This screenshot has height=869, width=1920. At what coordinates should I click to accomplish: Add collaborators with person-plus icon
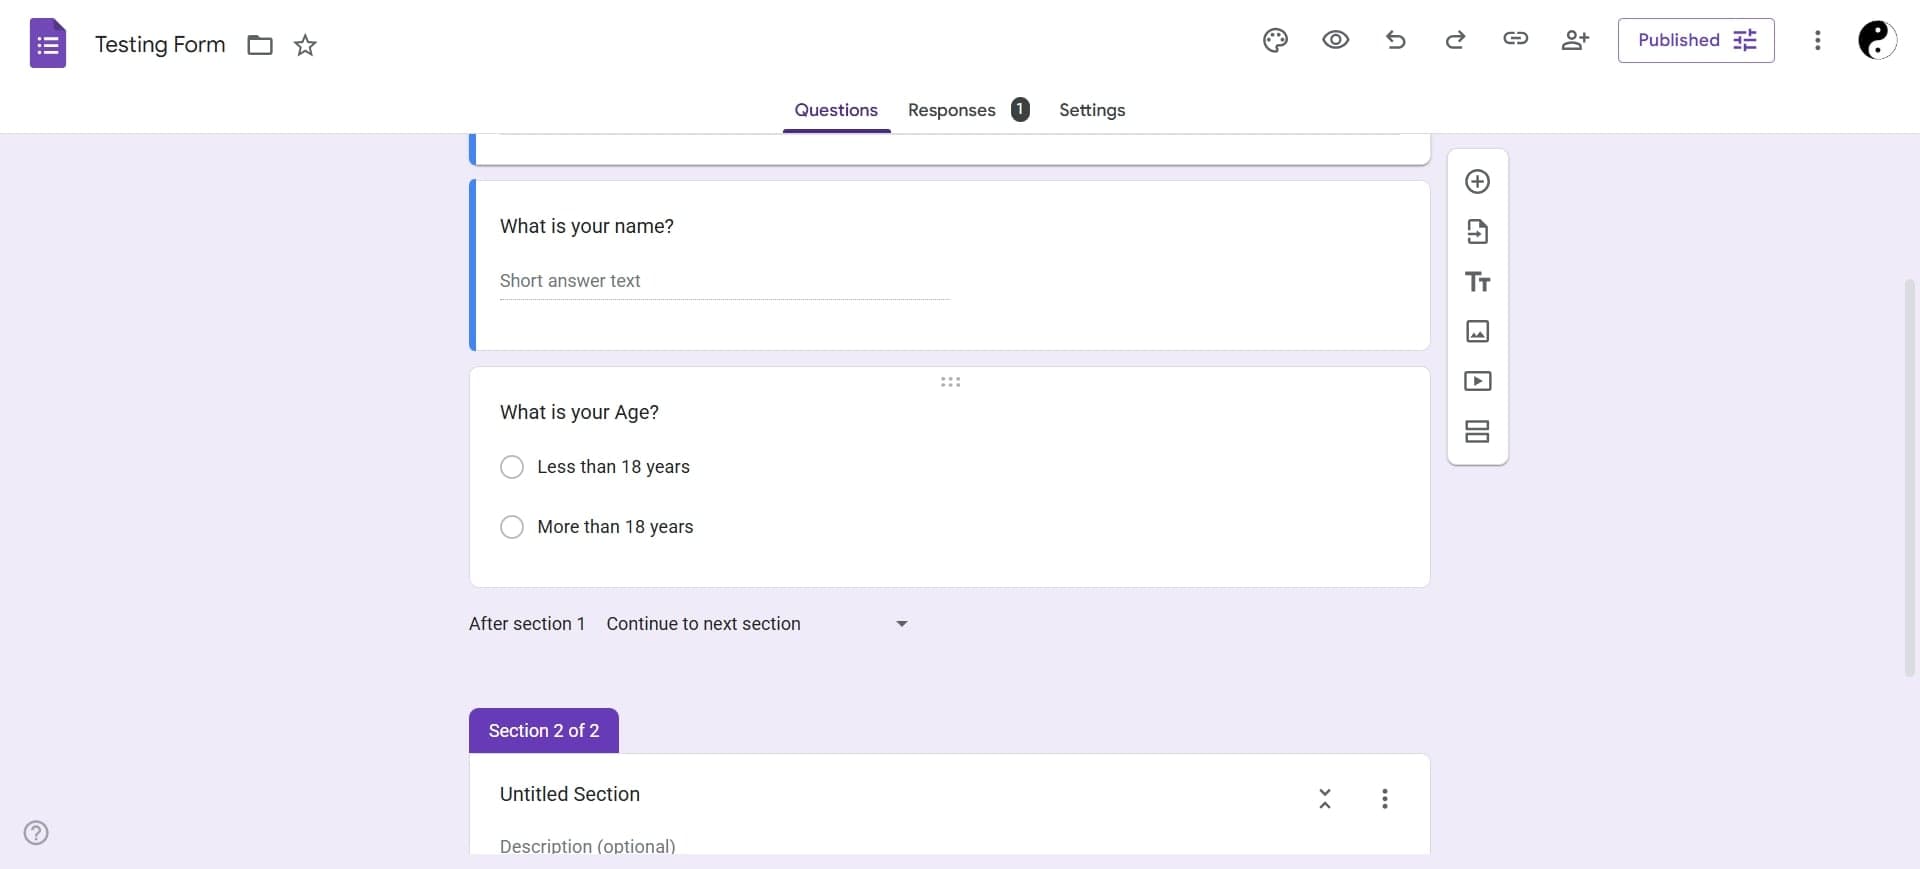pos(1575,40)
